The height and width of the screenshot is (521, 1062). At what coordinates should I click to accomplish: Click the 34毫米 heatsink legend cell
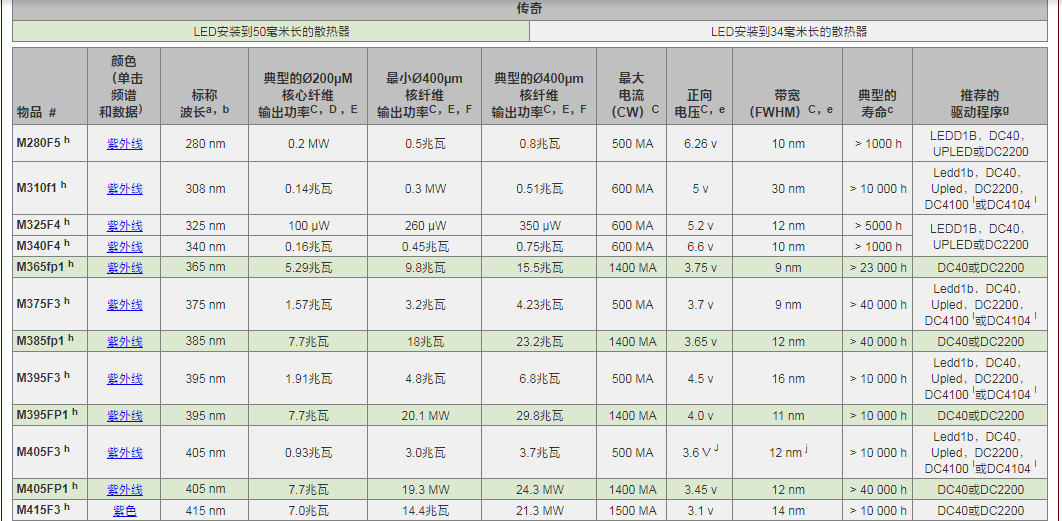click(x=789, y=32)
